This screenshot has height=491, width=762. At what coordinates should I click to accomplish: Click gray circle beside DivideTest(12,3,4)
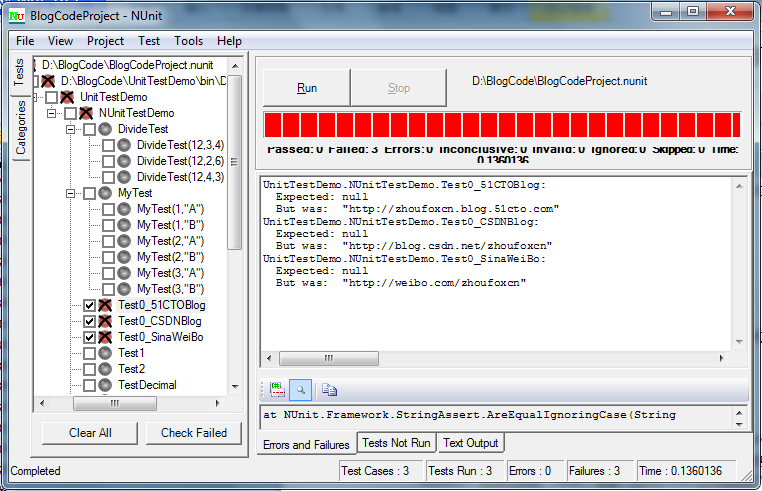click(x=124, y=145)
